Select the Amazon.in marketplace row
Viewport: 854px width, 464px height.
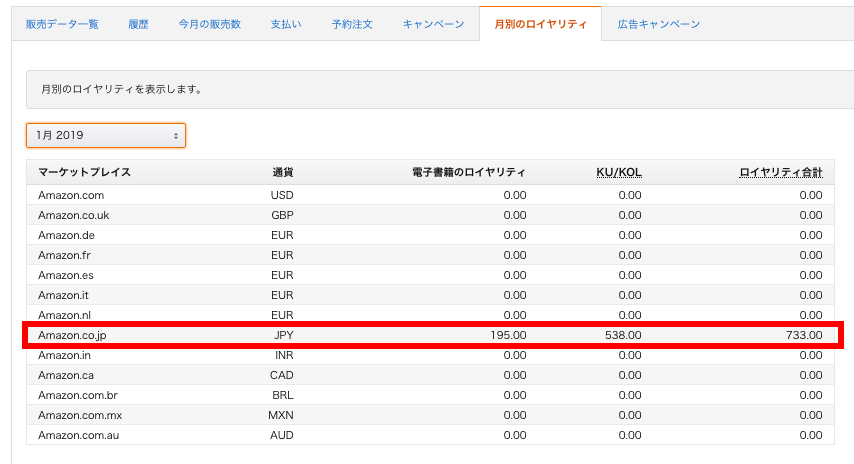click(x=430, y=355)
